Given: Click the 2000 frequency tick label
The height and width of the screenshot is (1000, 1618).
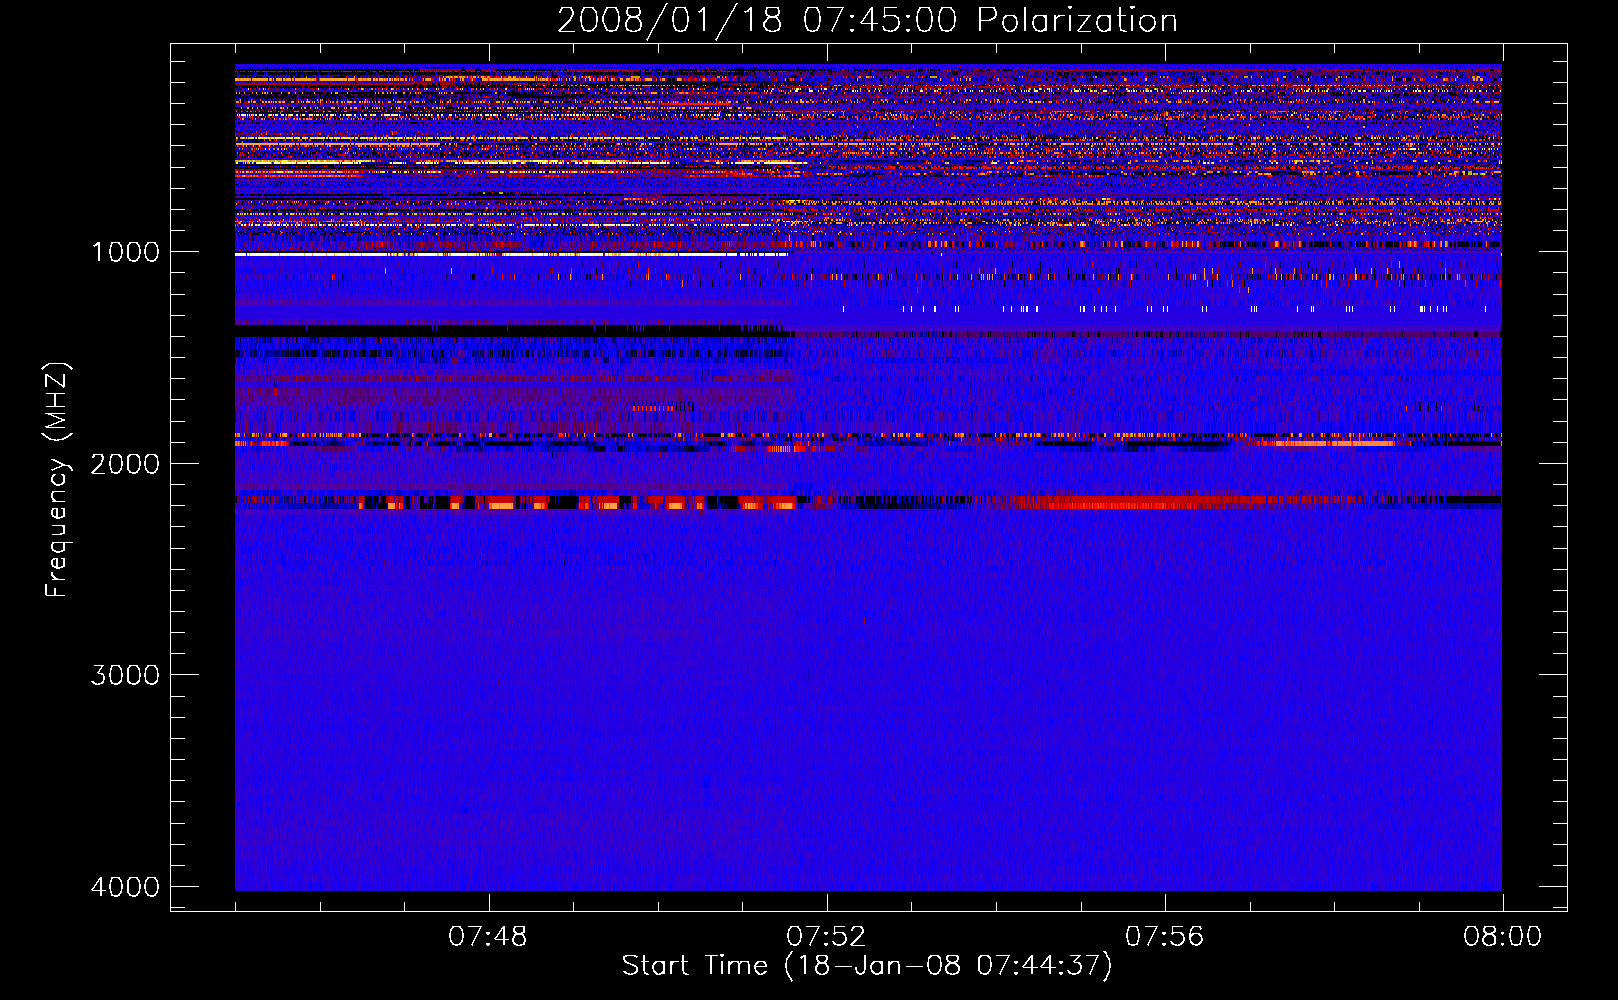Looking at the screenshot, I should coord(125,464).
